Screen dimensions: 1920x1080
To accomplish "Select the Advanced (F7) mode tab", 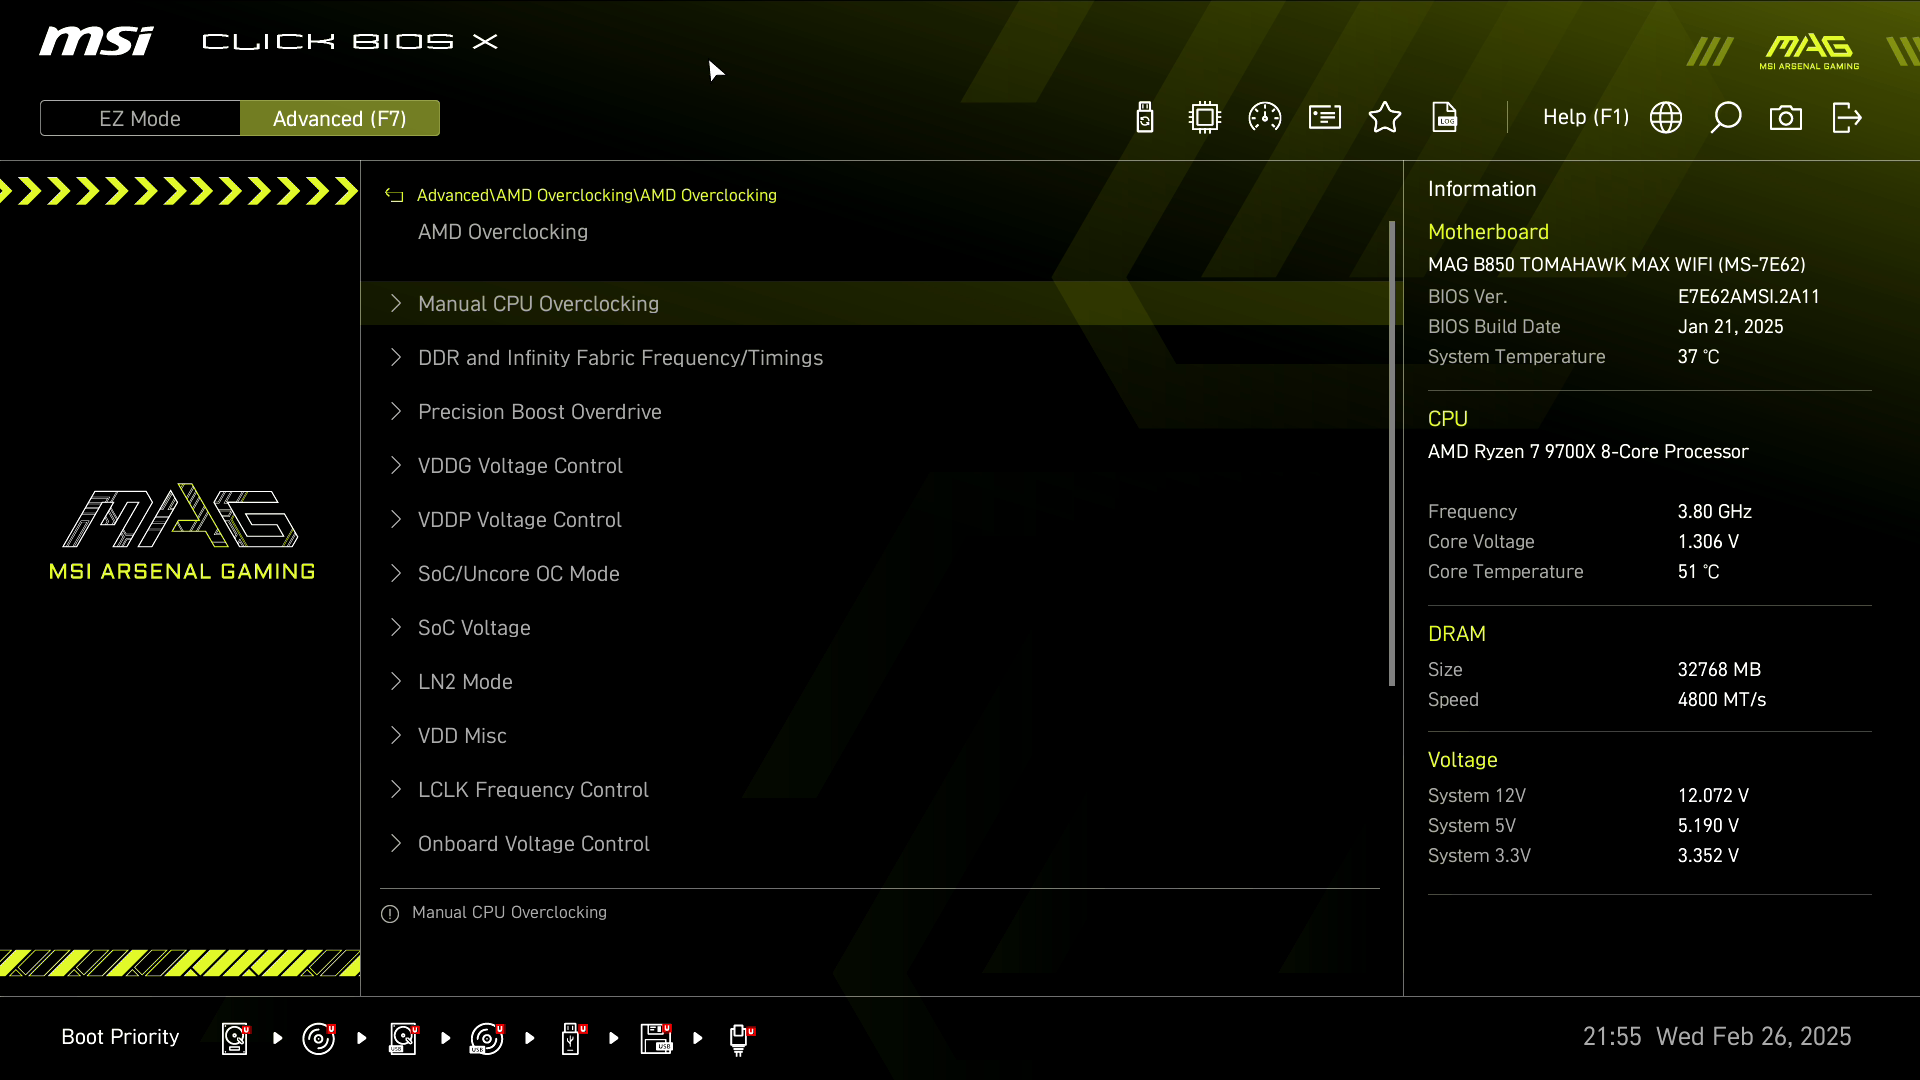I will pyautogui.click(x=340, y=118).
